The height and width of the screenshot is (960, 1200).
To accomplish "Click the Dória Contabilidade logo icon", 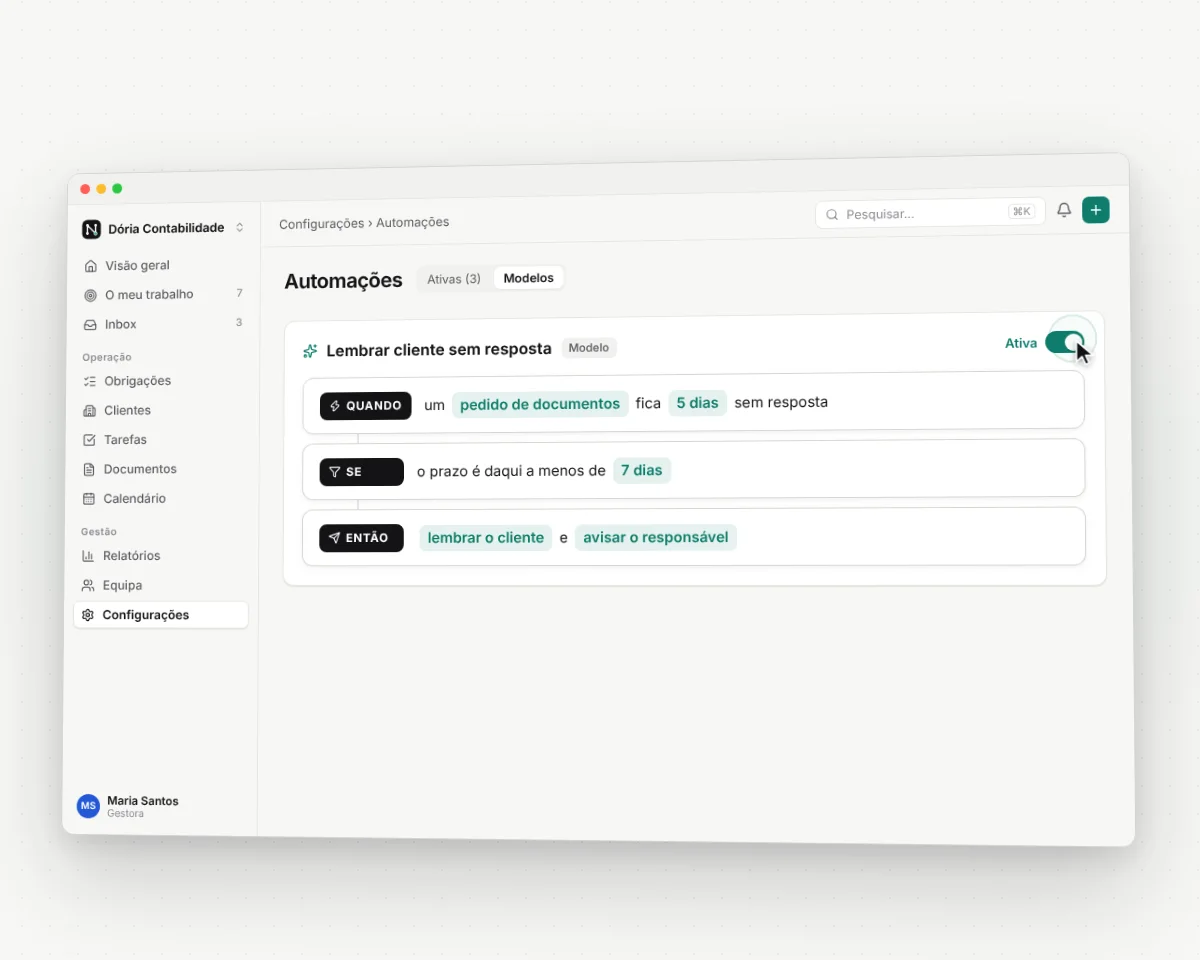I will point(91,229).
